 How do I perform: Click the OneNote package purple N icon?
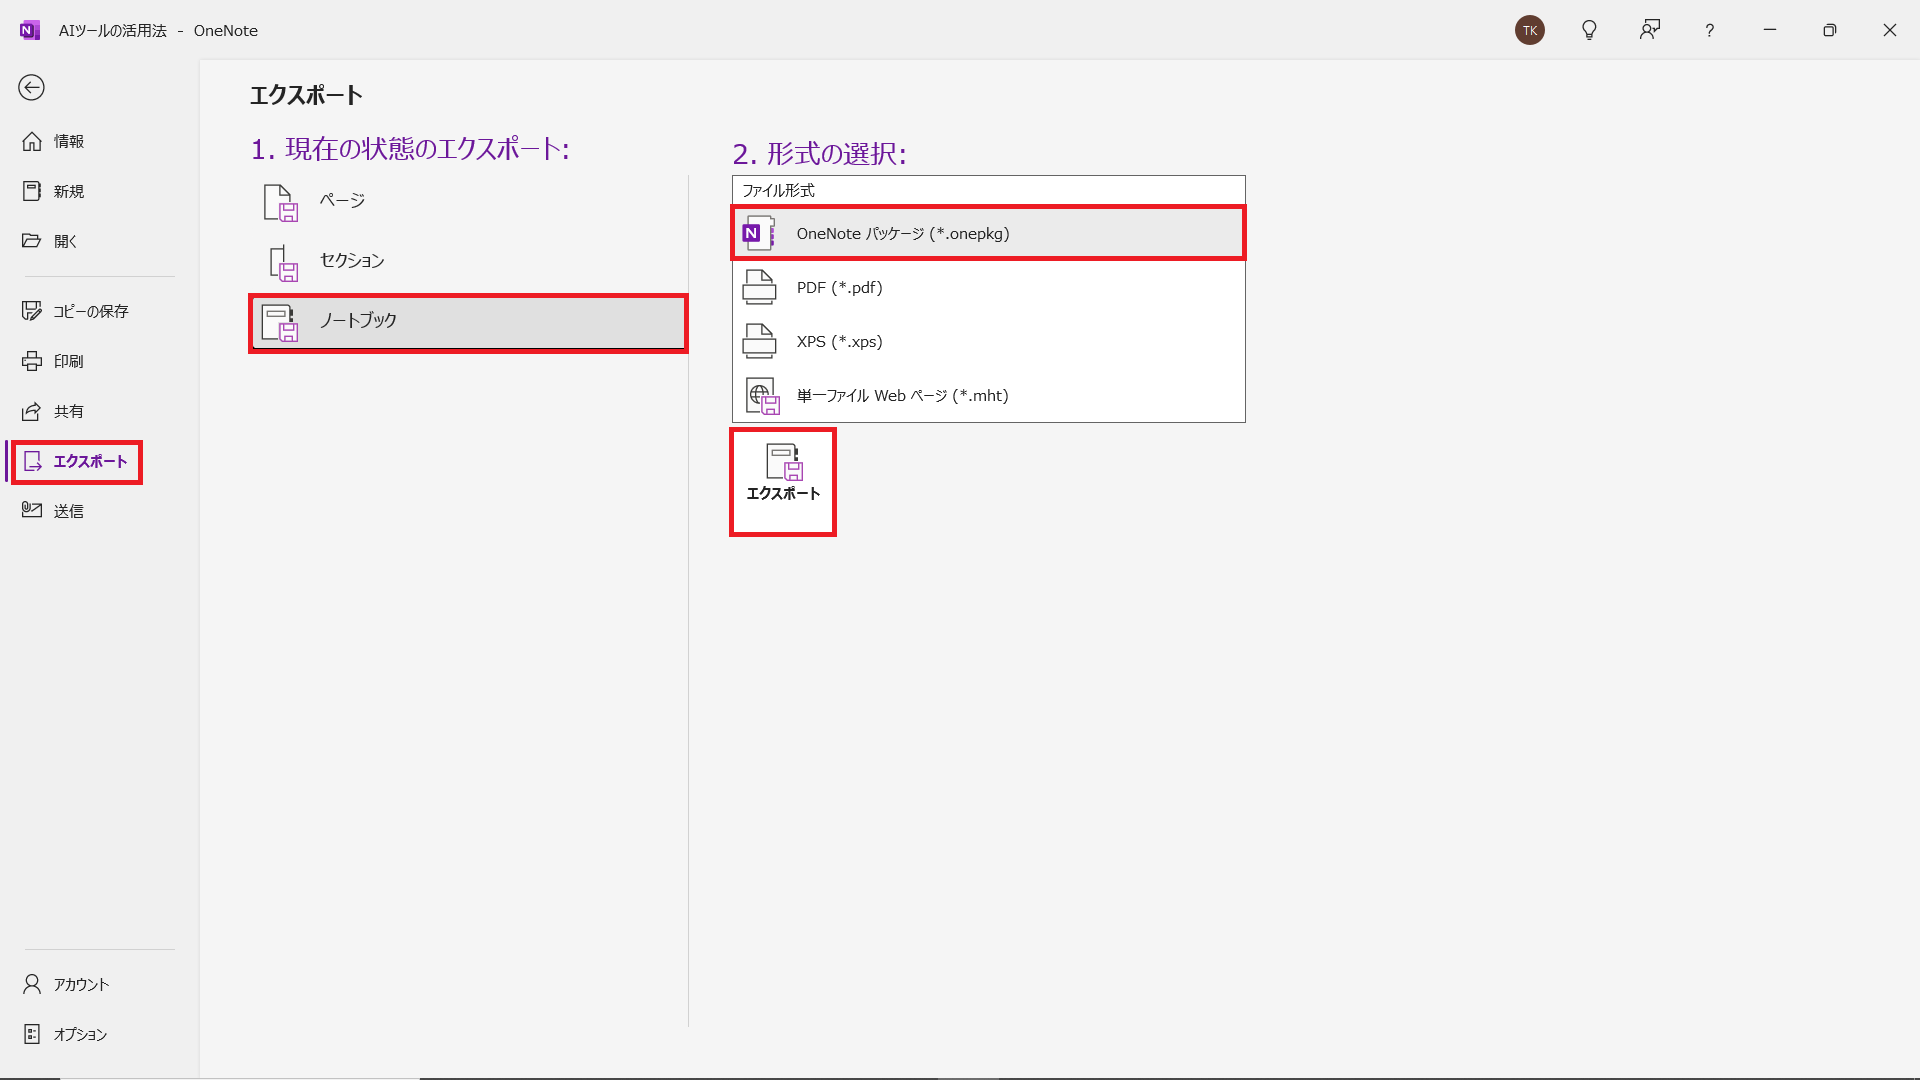tap(759, 233)
